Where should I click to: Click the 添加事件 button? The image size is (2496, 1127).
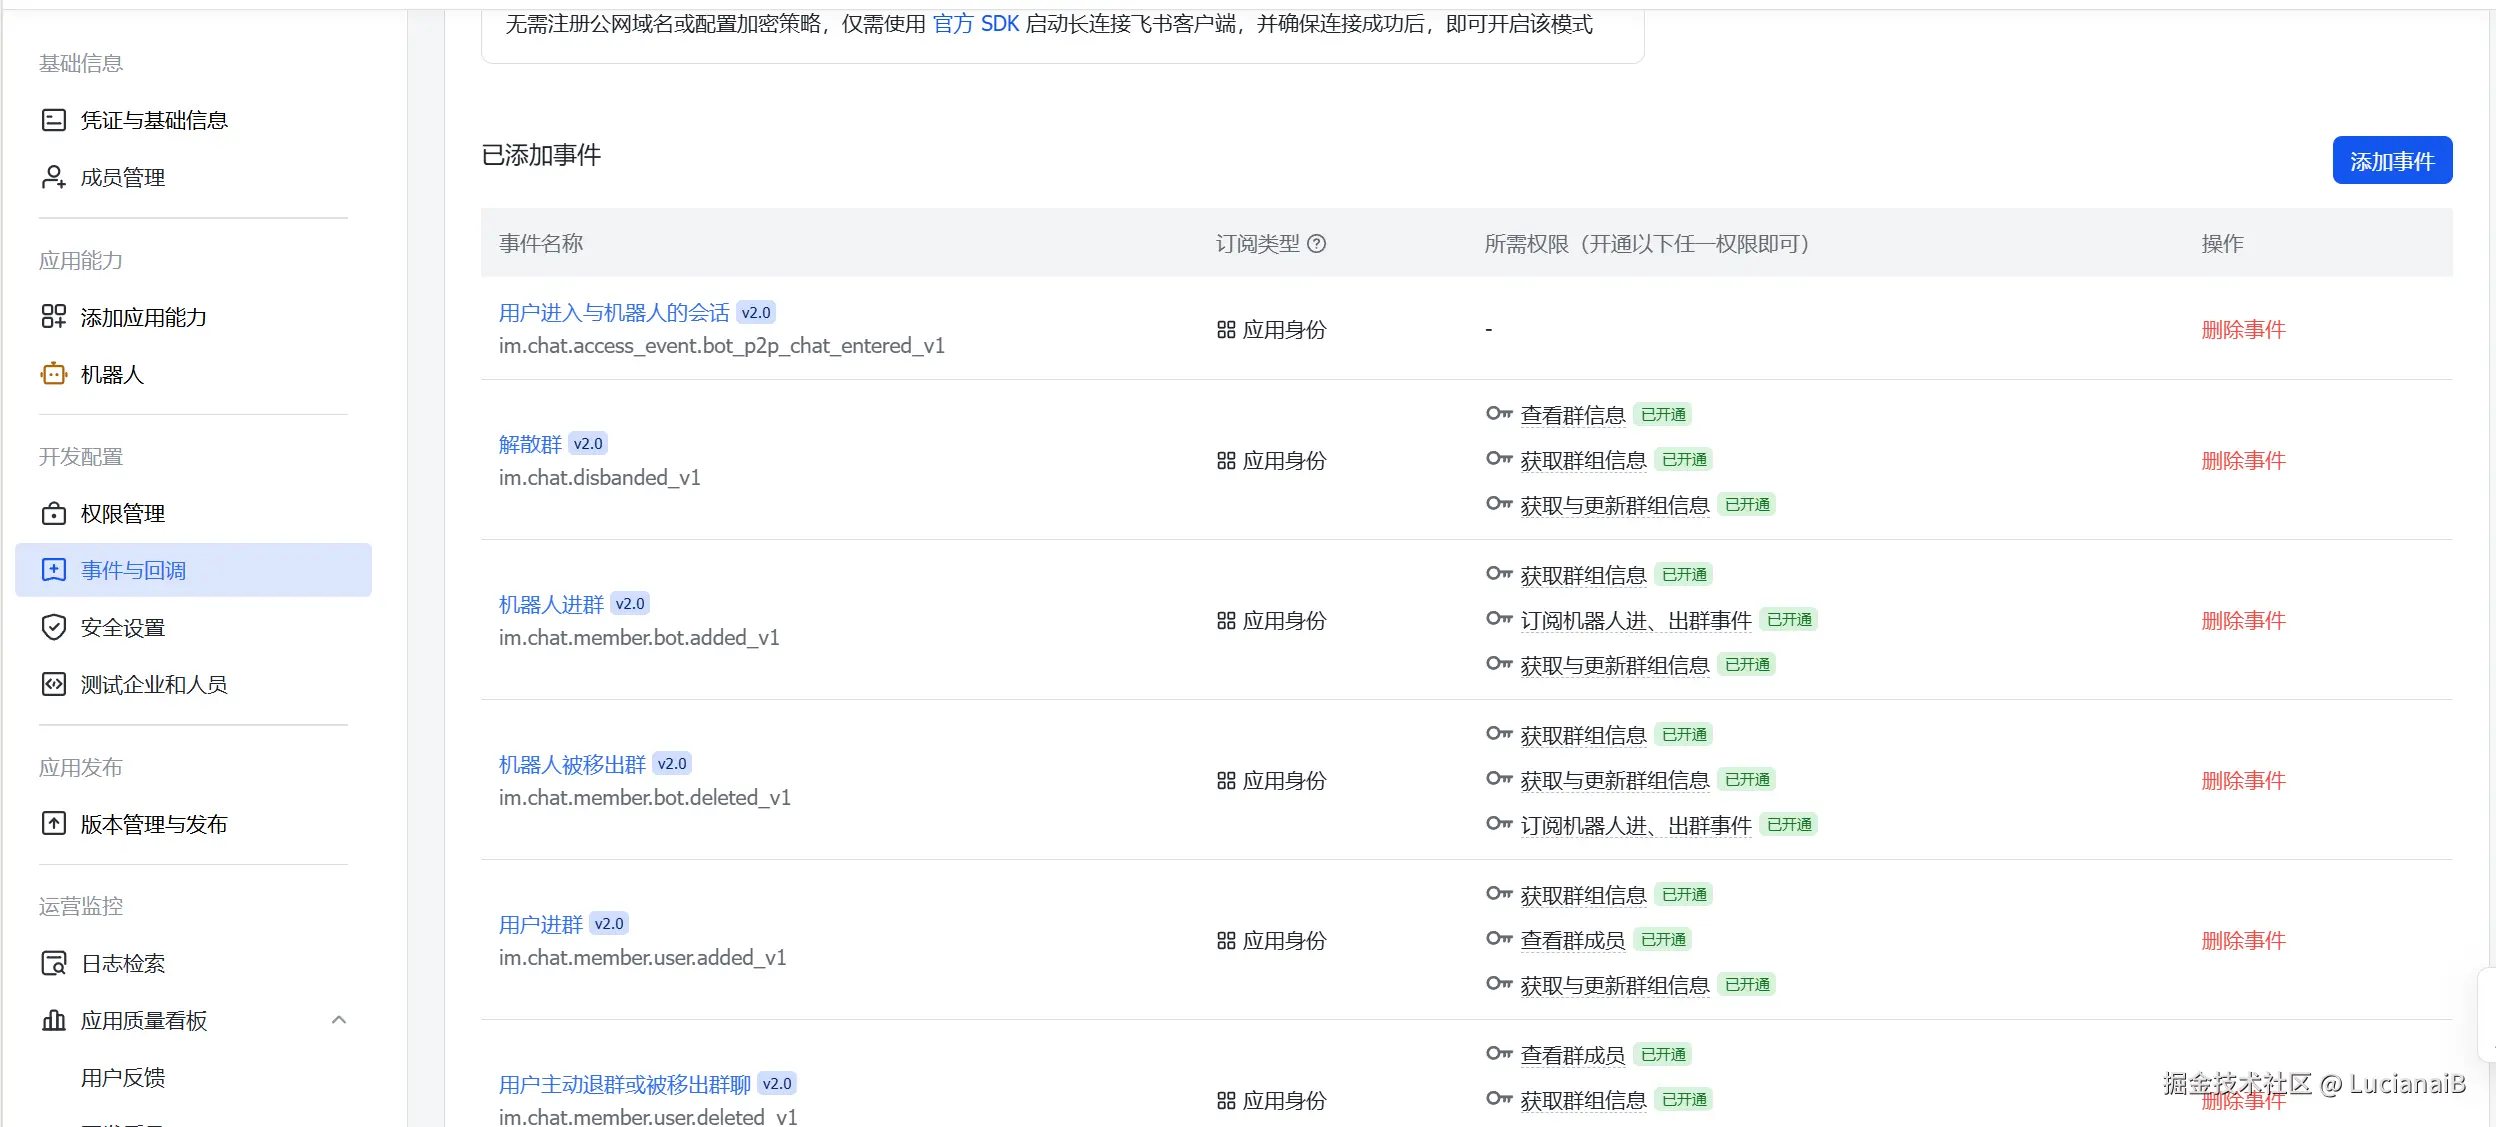point(2391,161)
